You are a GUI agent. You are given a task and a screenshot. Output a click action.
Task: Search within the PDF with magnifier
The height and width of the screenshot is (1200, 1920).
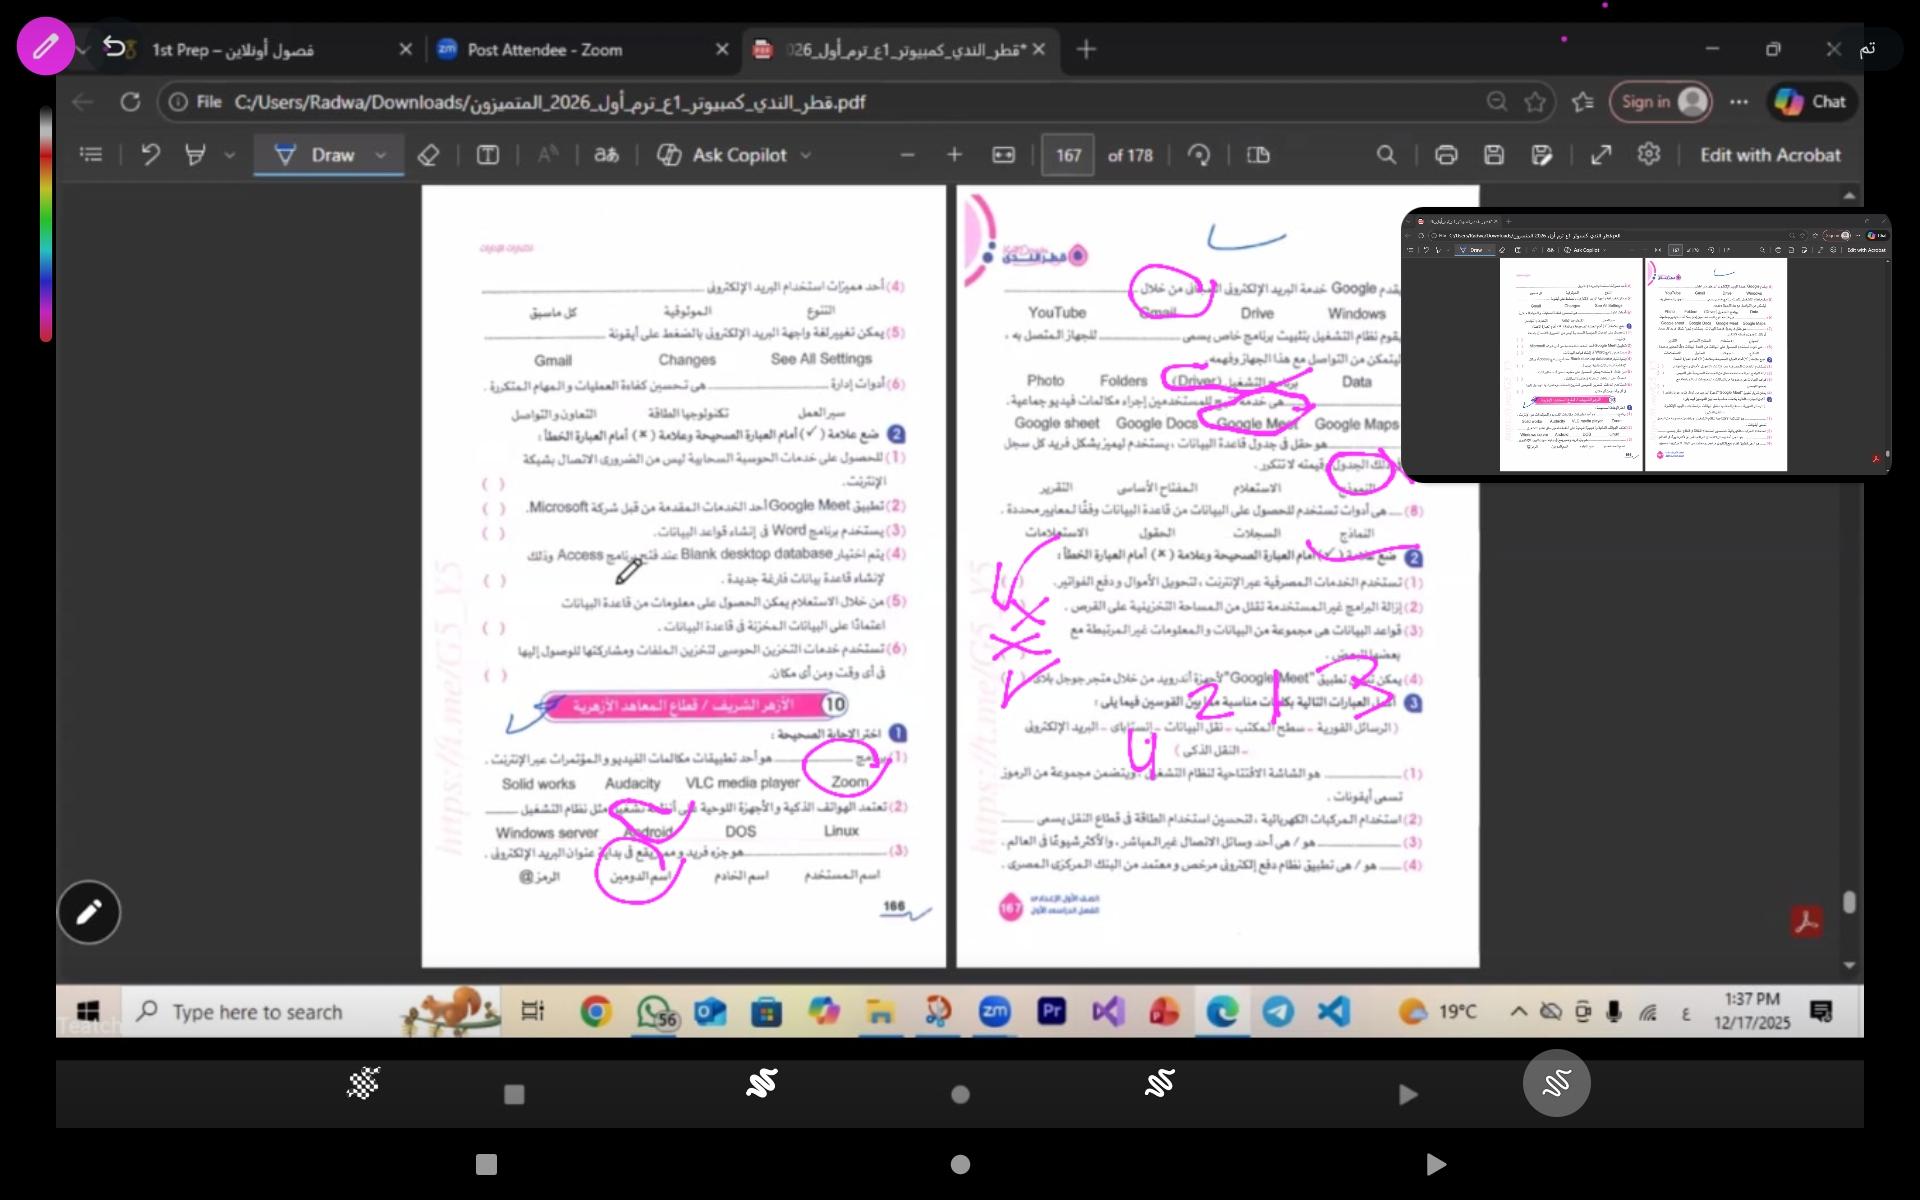pos(1386,155)
